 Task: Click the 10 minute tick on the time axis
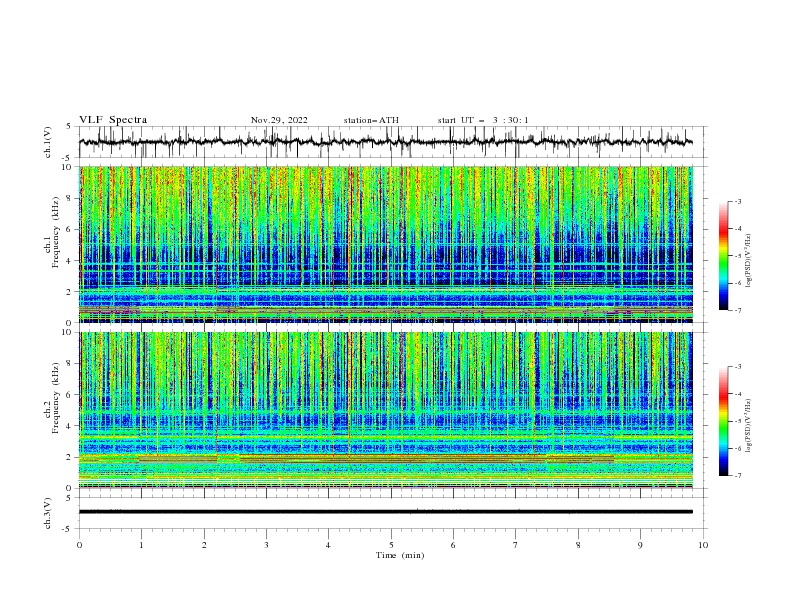tap(703, 545)
